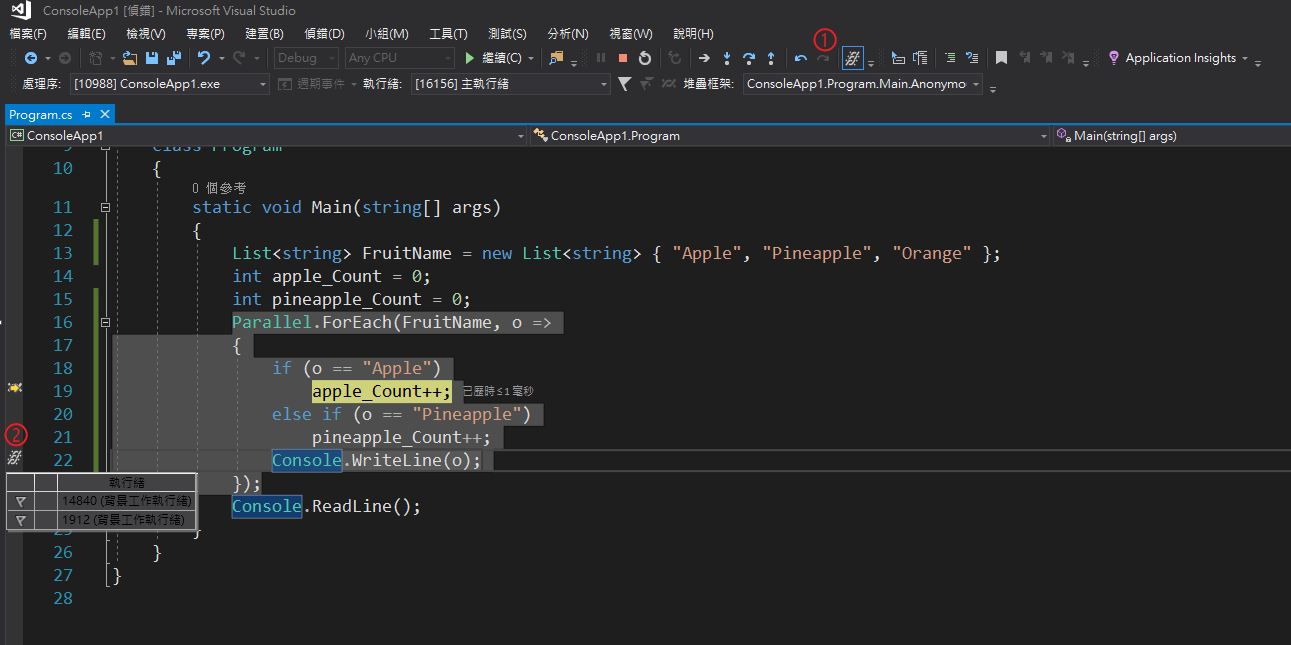Open the 堆疊框架 stack frame dropdown

(863, 84)
